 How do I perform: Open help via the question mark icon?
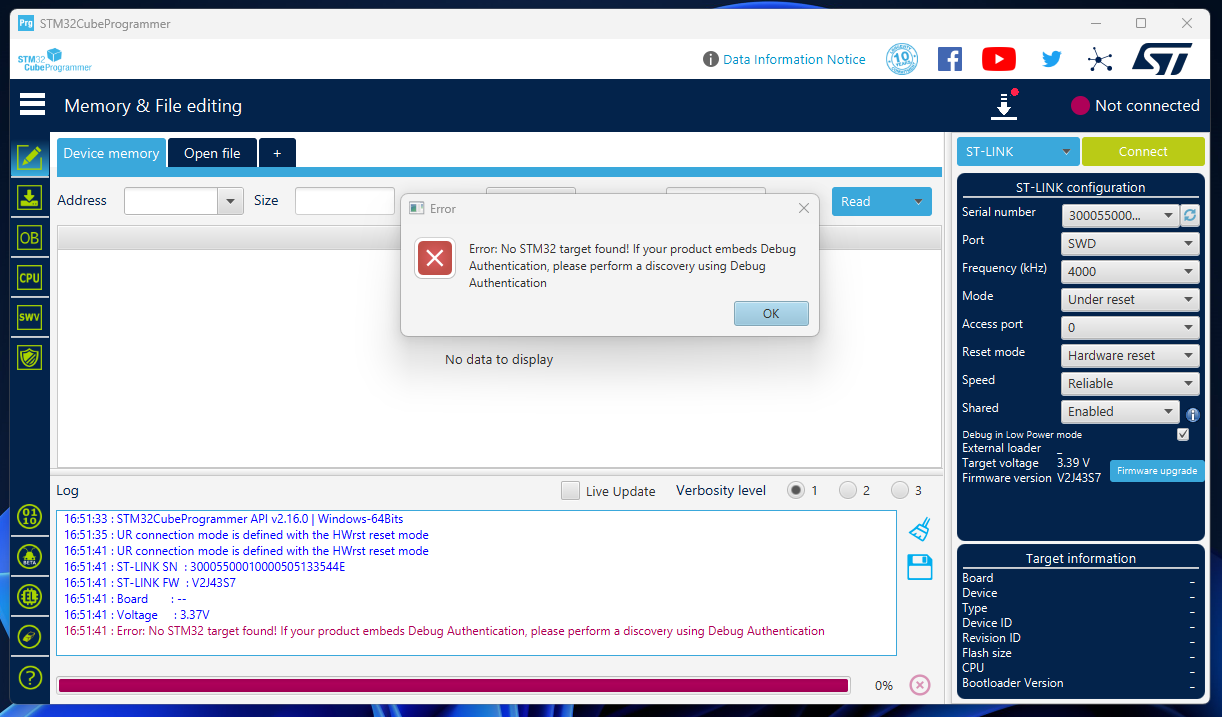29,678
